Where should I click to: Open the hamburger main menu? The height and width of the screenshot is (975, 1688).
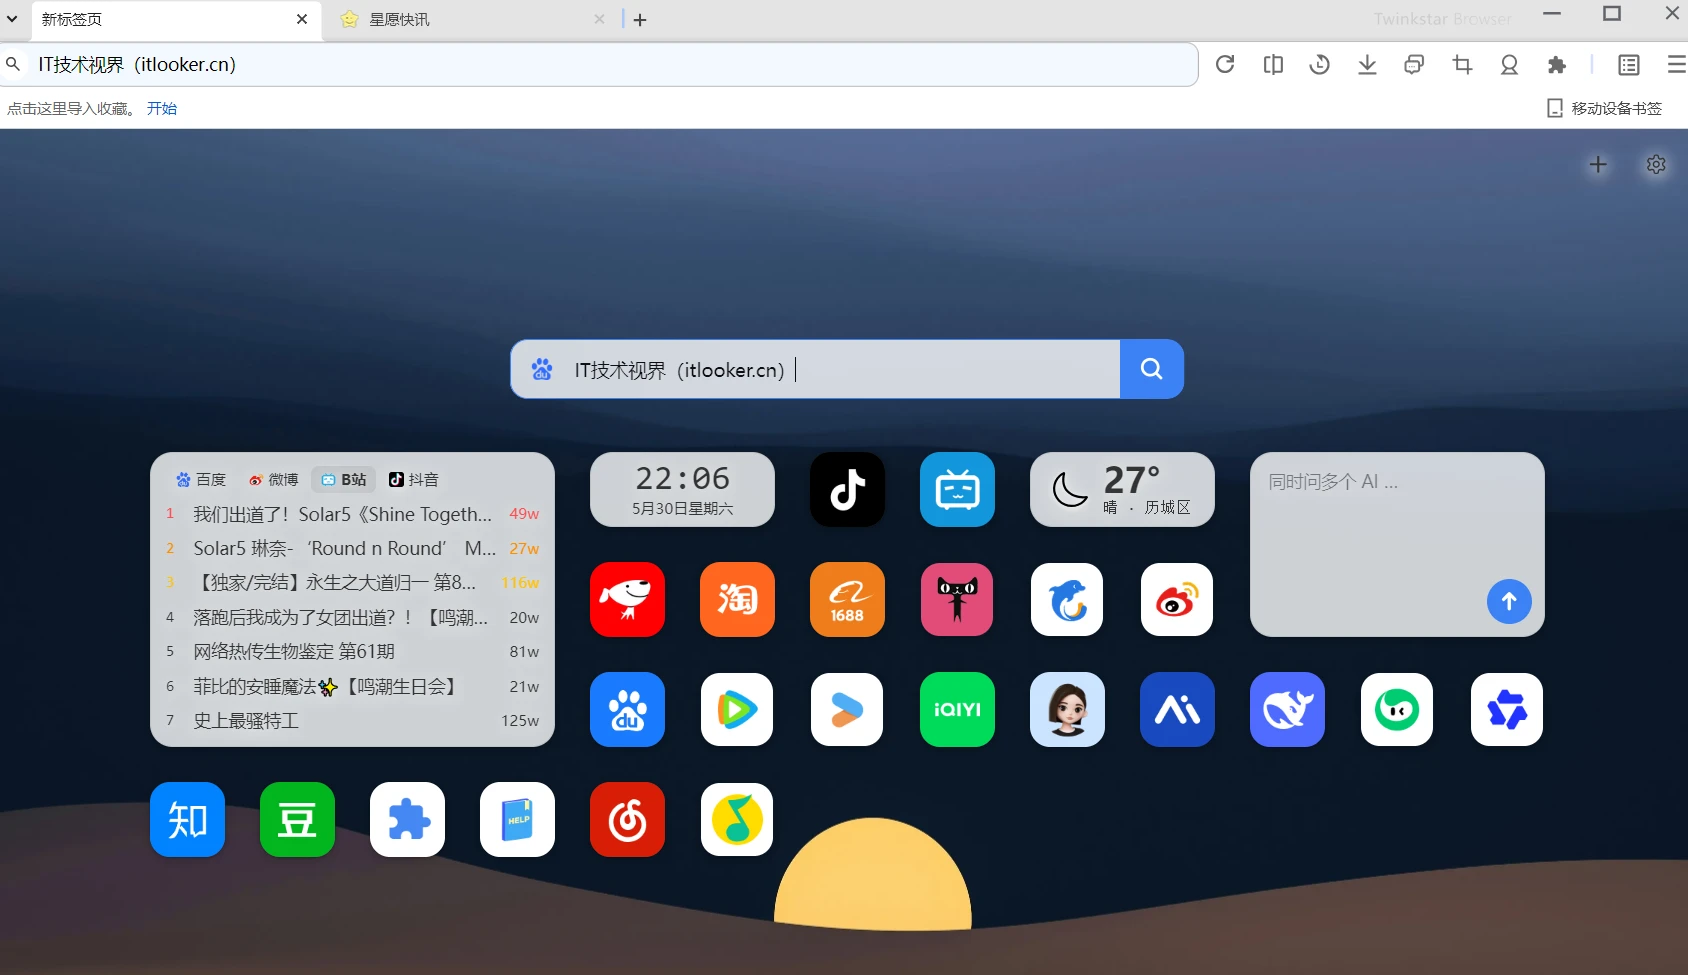[1676, 65]
